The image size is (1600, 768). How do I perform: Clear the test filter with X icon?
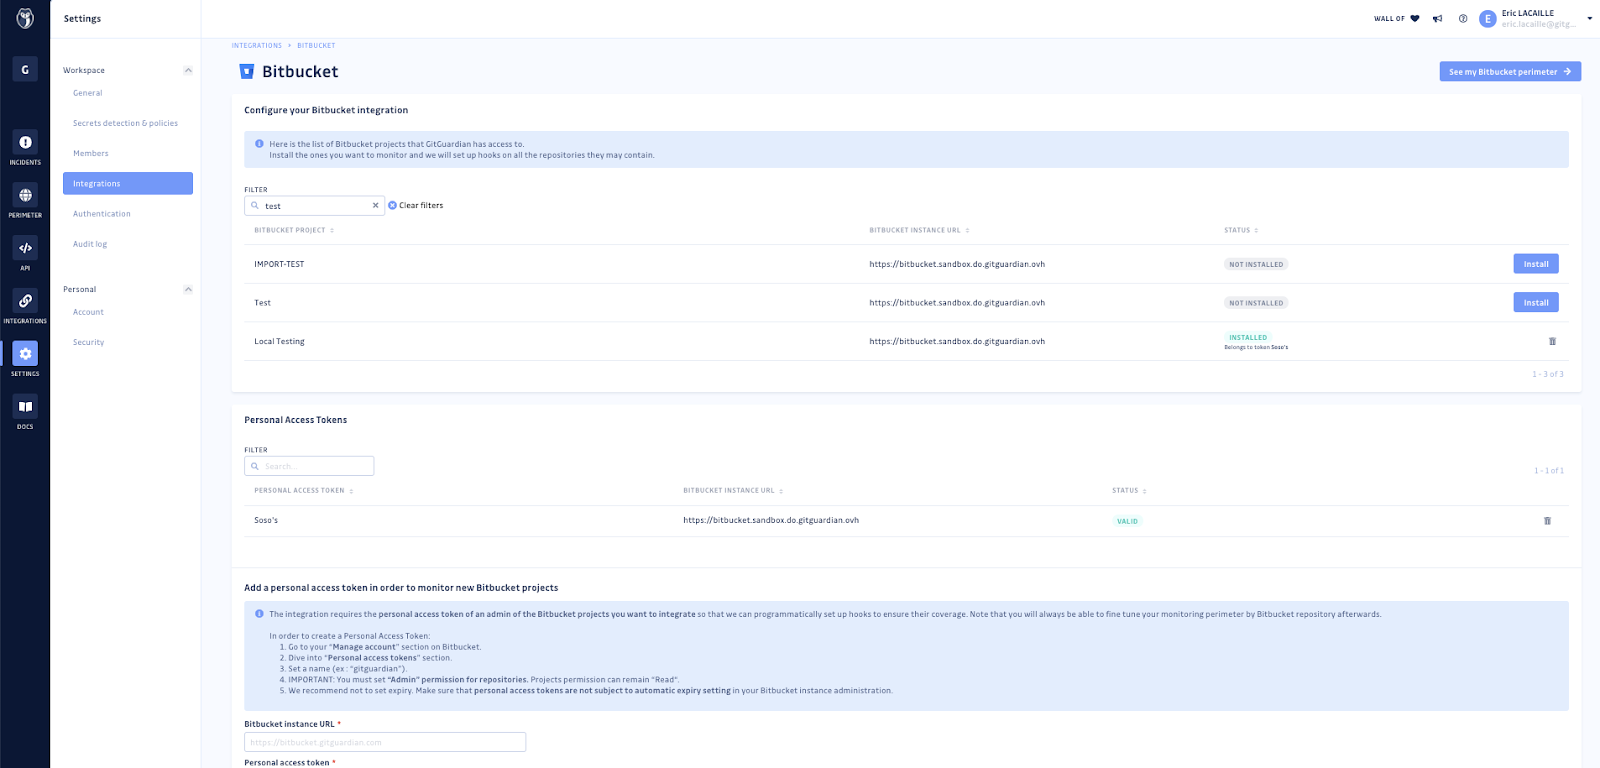click(x=376, y=205)
